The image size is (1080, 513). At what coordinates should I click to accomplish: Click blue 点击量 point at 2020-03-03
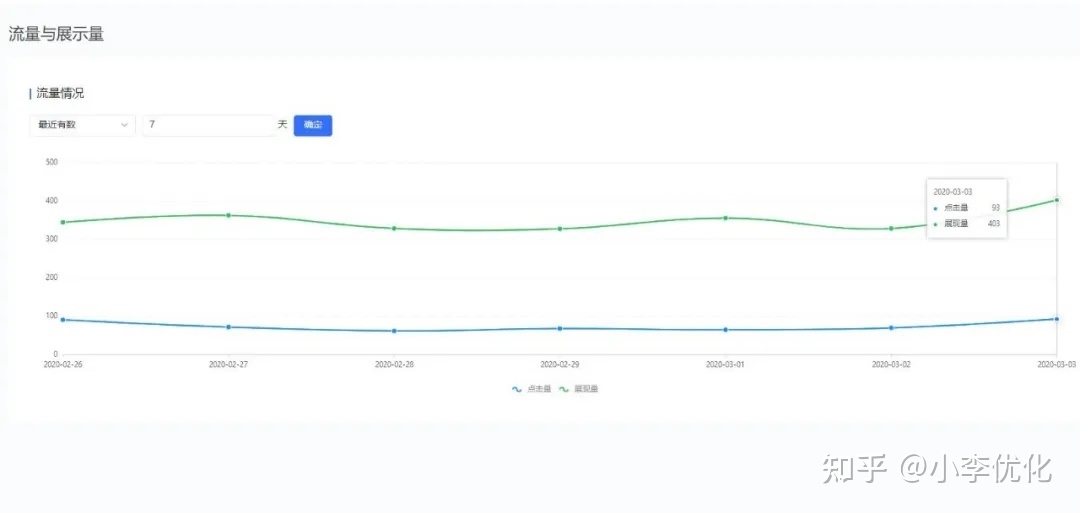click(x=1056, y=319)
